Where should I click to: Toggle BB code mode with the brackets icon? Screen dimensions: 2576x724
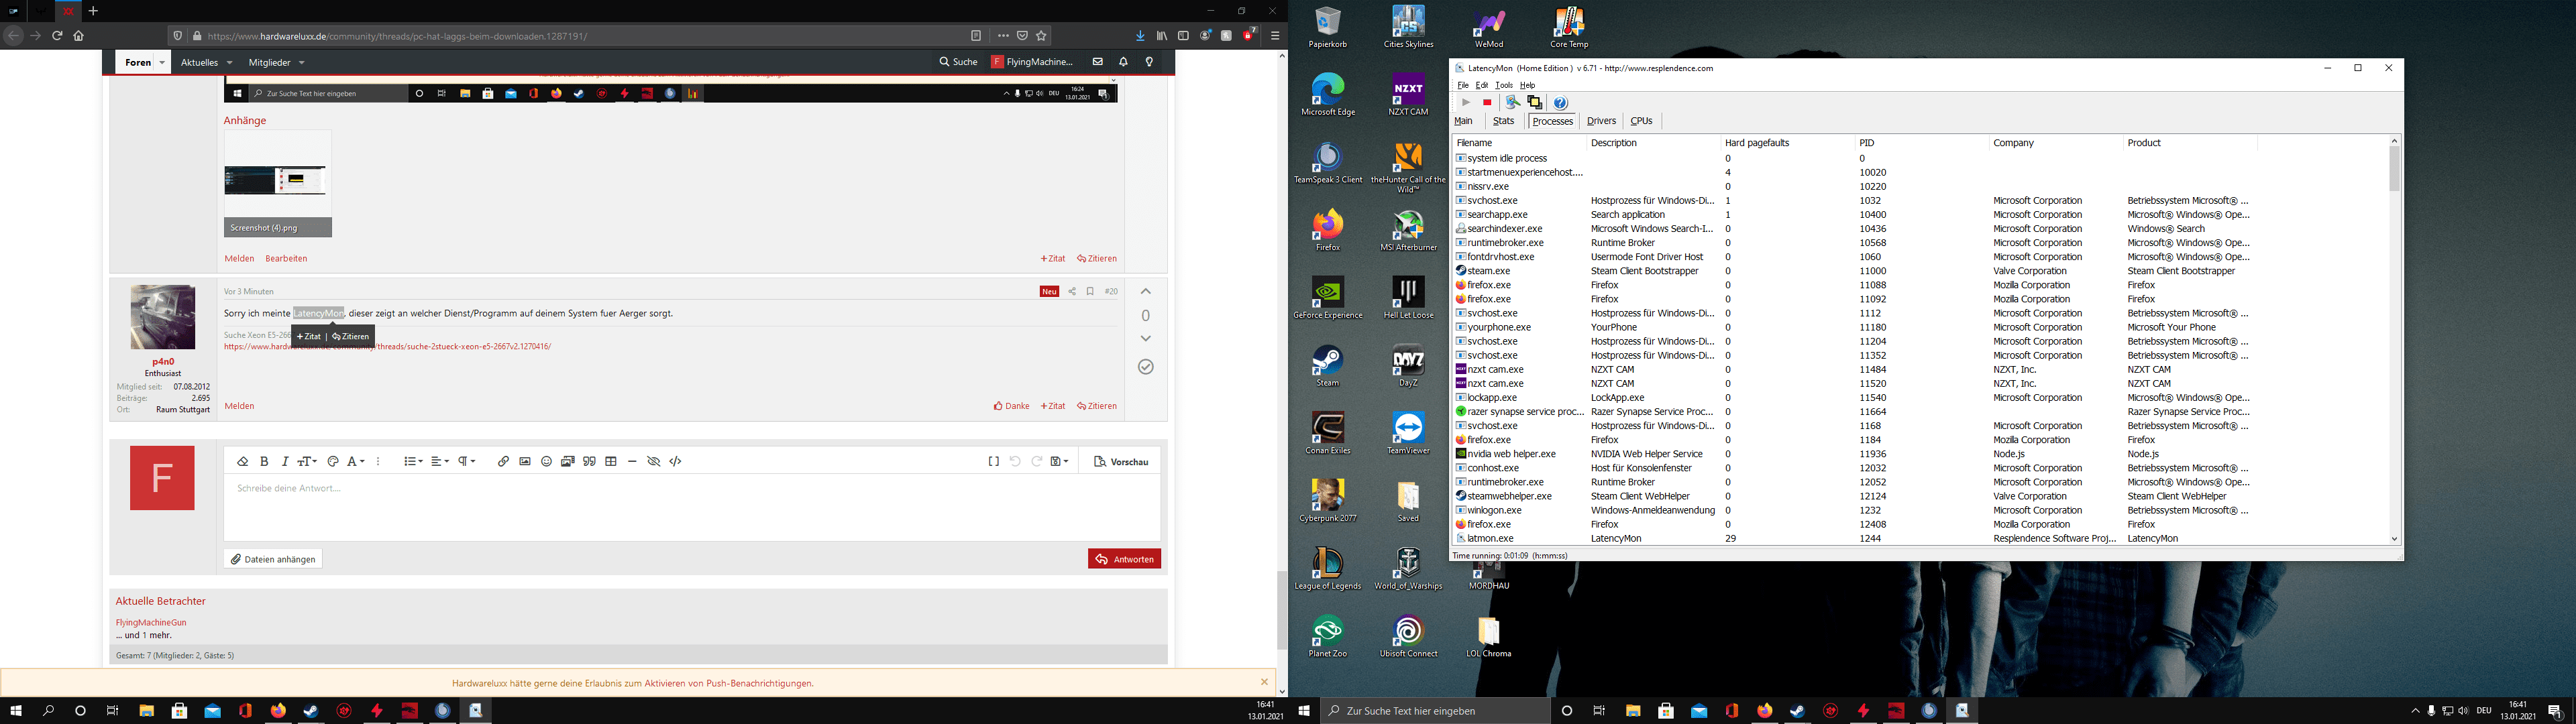tap(993, 461)
